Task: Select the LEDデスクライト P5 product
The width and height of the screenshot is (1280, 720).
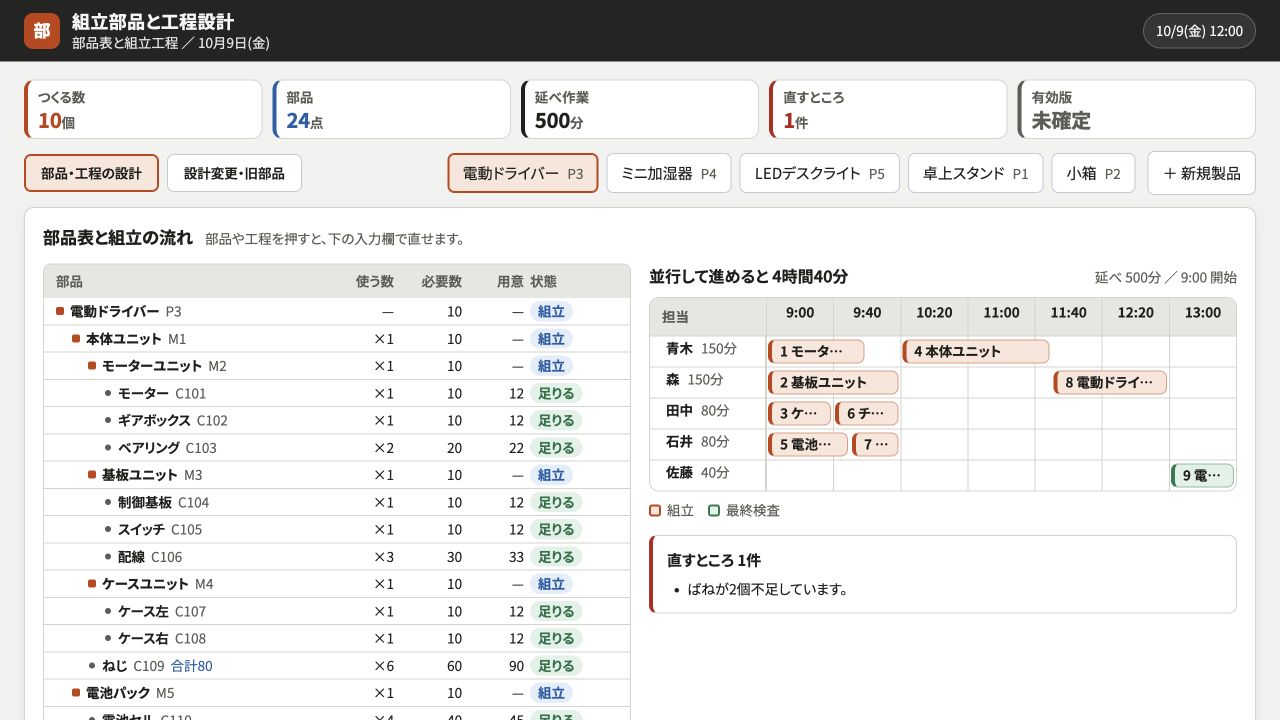Action: tap(820, 173)
